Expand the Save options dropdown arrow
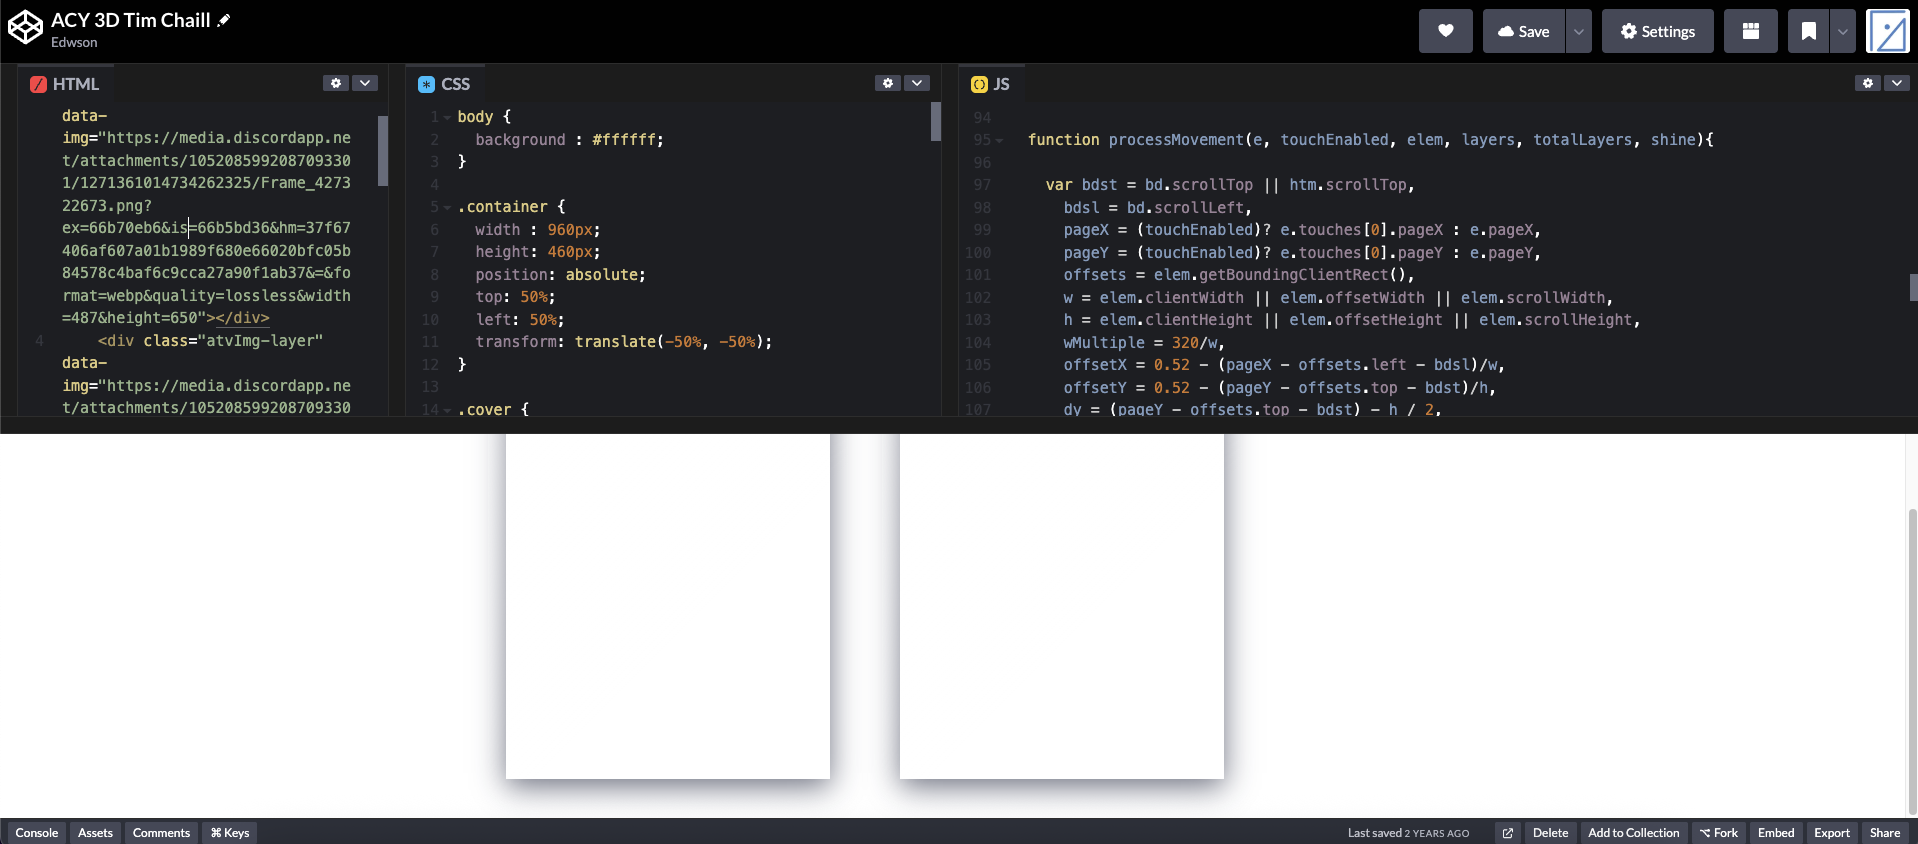This screenshot has height=844, width=1918. click(1578, 31)
